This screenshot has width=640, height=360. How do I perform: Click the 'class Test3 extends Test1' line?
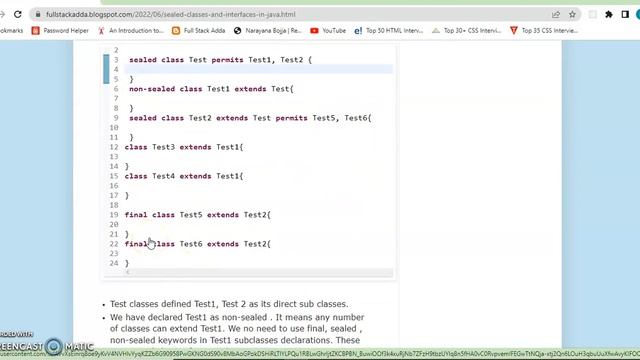(184, 147)
